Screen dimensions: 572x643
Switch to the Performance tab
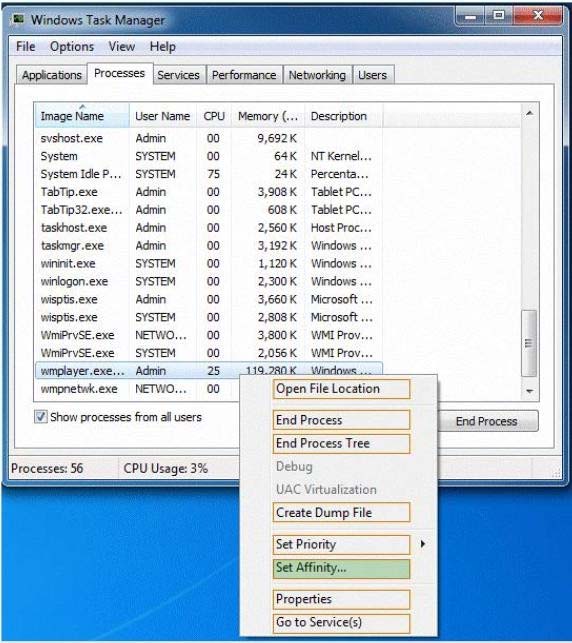pyautogui.click(x=244, y=75)
